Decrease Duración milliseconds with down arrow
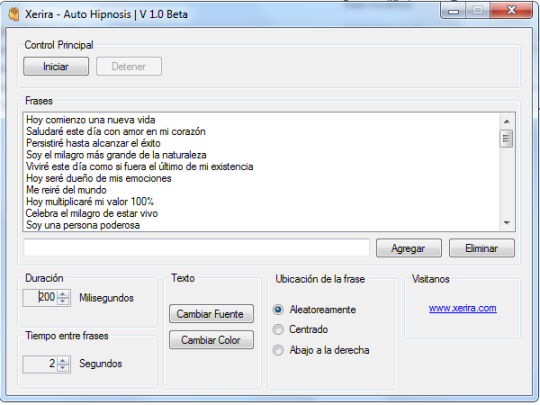 pyautogui.click(x=63, y=301)
